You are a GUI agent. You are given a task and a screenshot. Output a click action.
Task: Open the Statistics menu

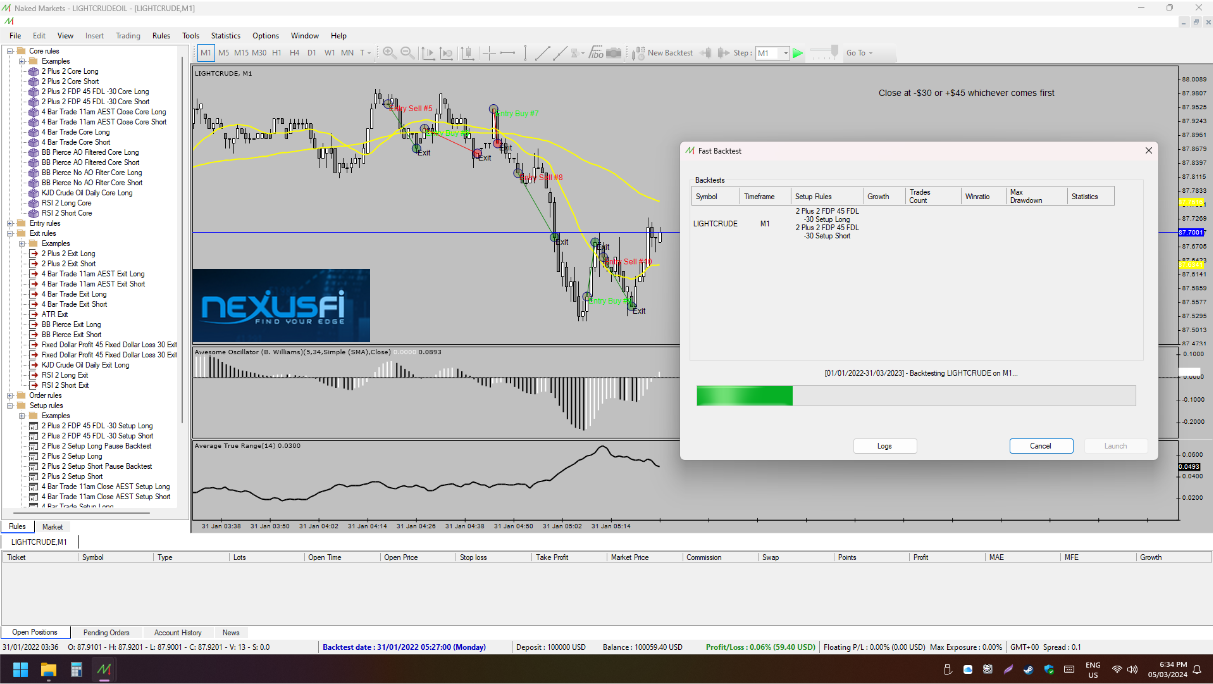[x=226, y=35]
